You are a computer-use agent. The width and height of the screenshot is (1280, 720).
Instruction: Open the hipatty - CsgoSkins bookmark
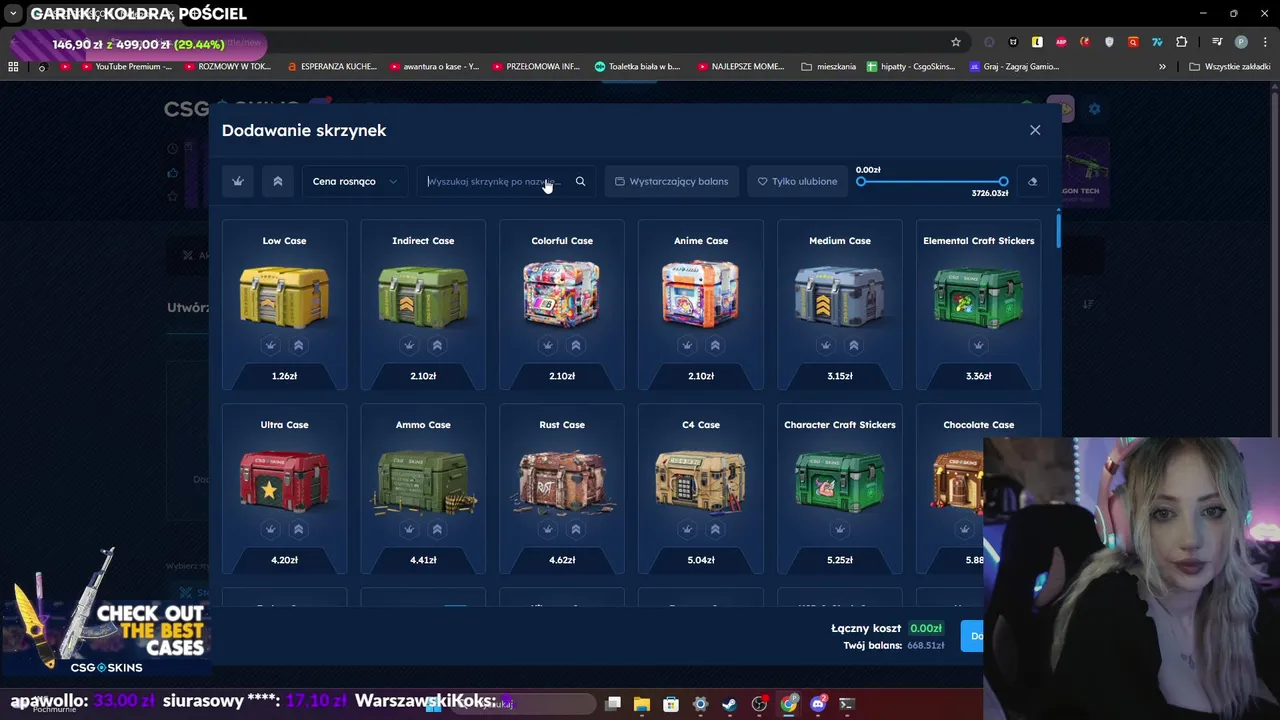pyautogui.click(x=911, y=67)
